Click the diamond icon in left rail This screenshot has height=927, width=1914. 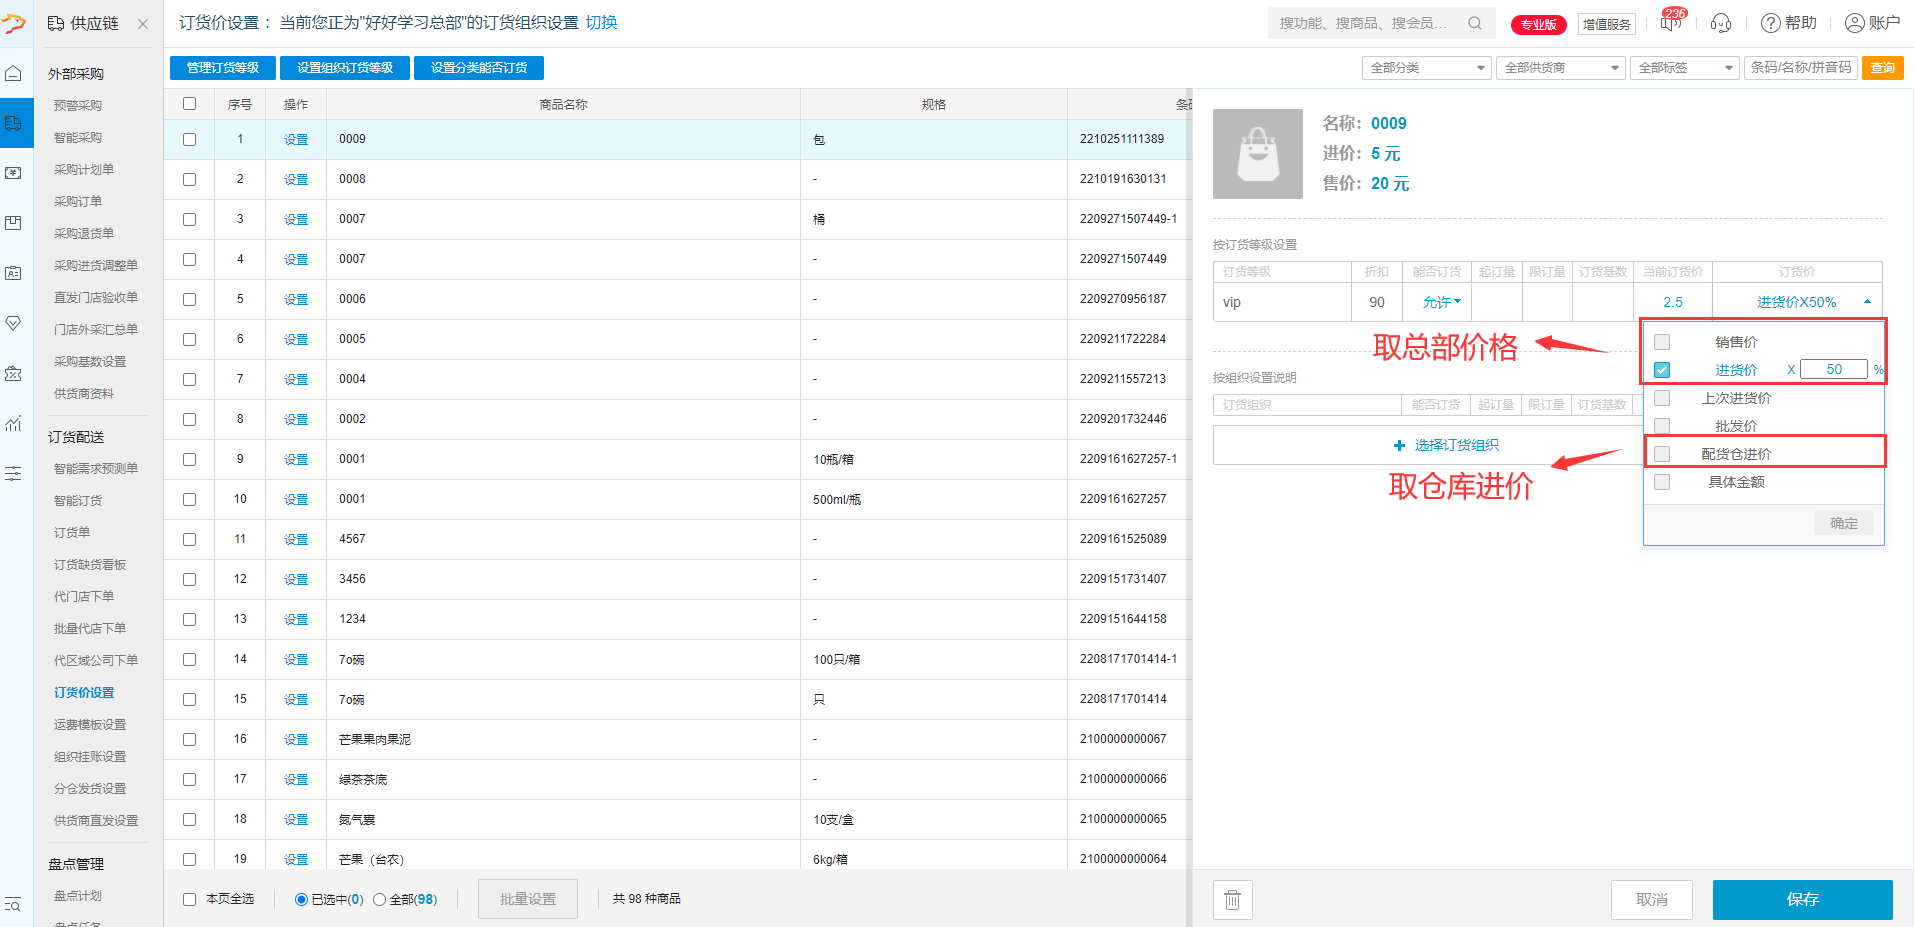click(13, 323)
